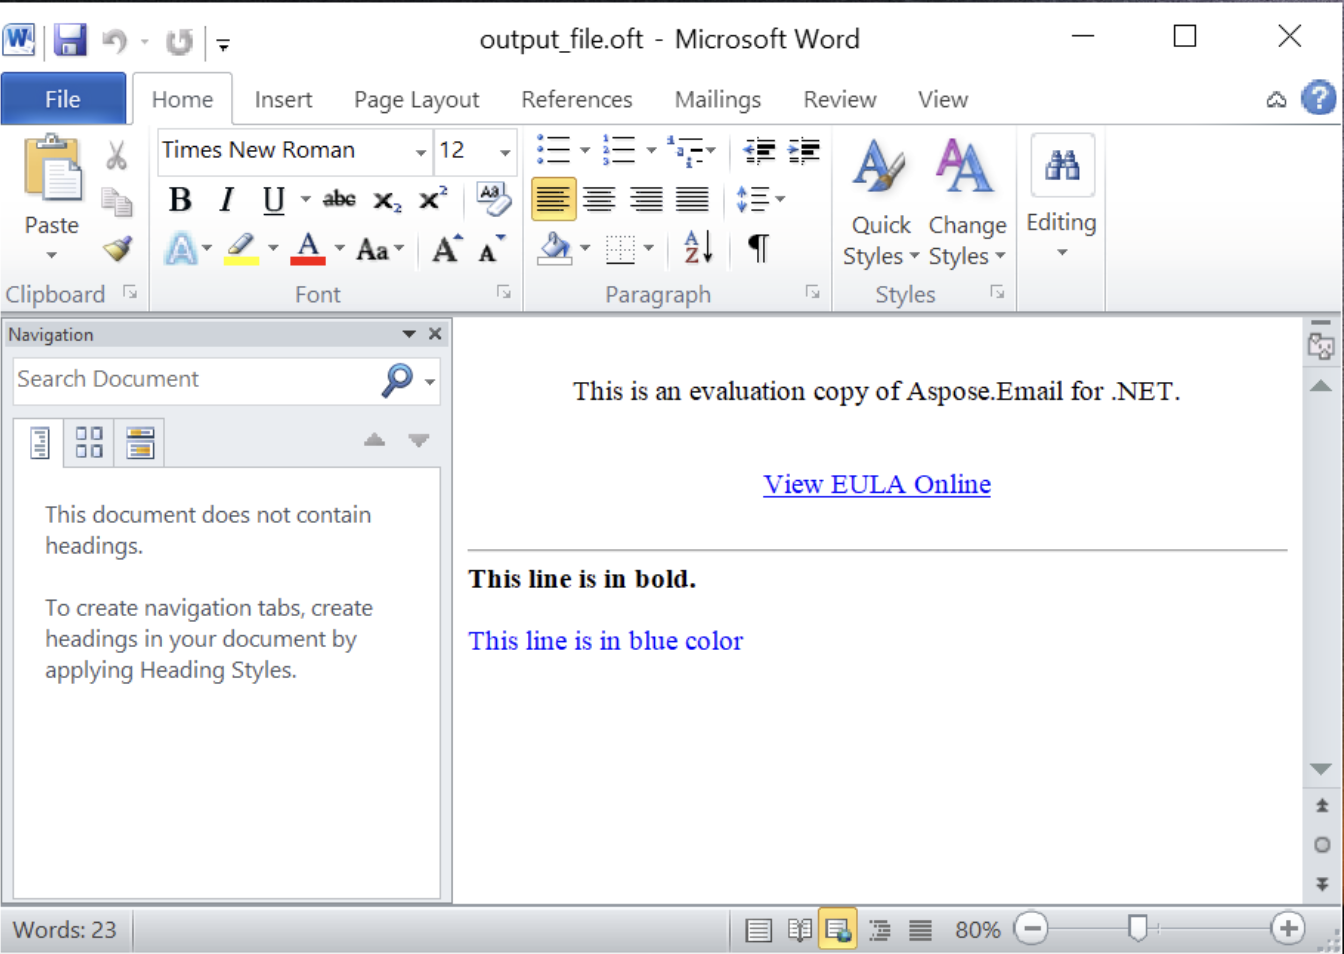Open the Find tool in Editing group

pos(1060,165)
